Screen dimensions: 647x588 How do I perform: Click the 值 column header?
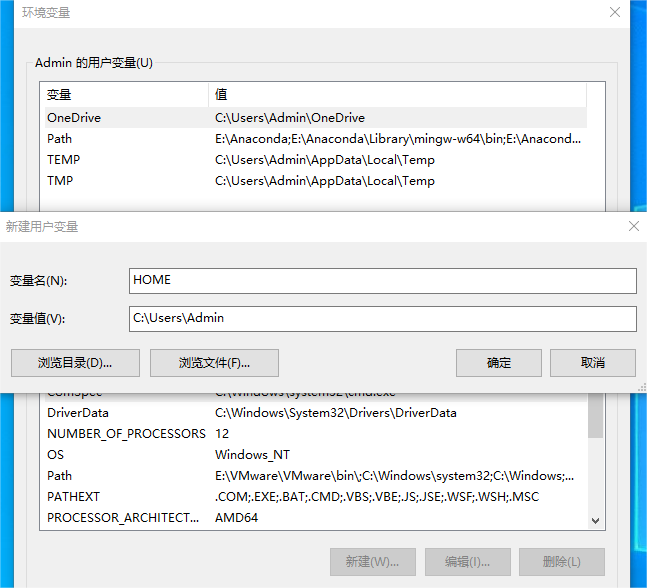point(396,95)
